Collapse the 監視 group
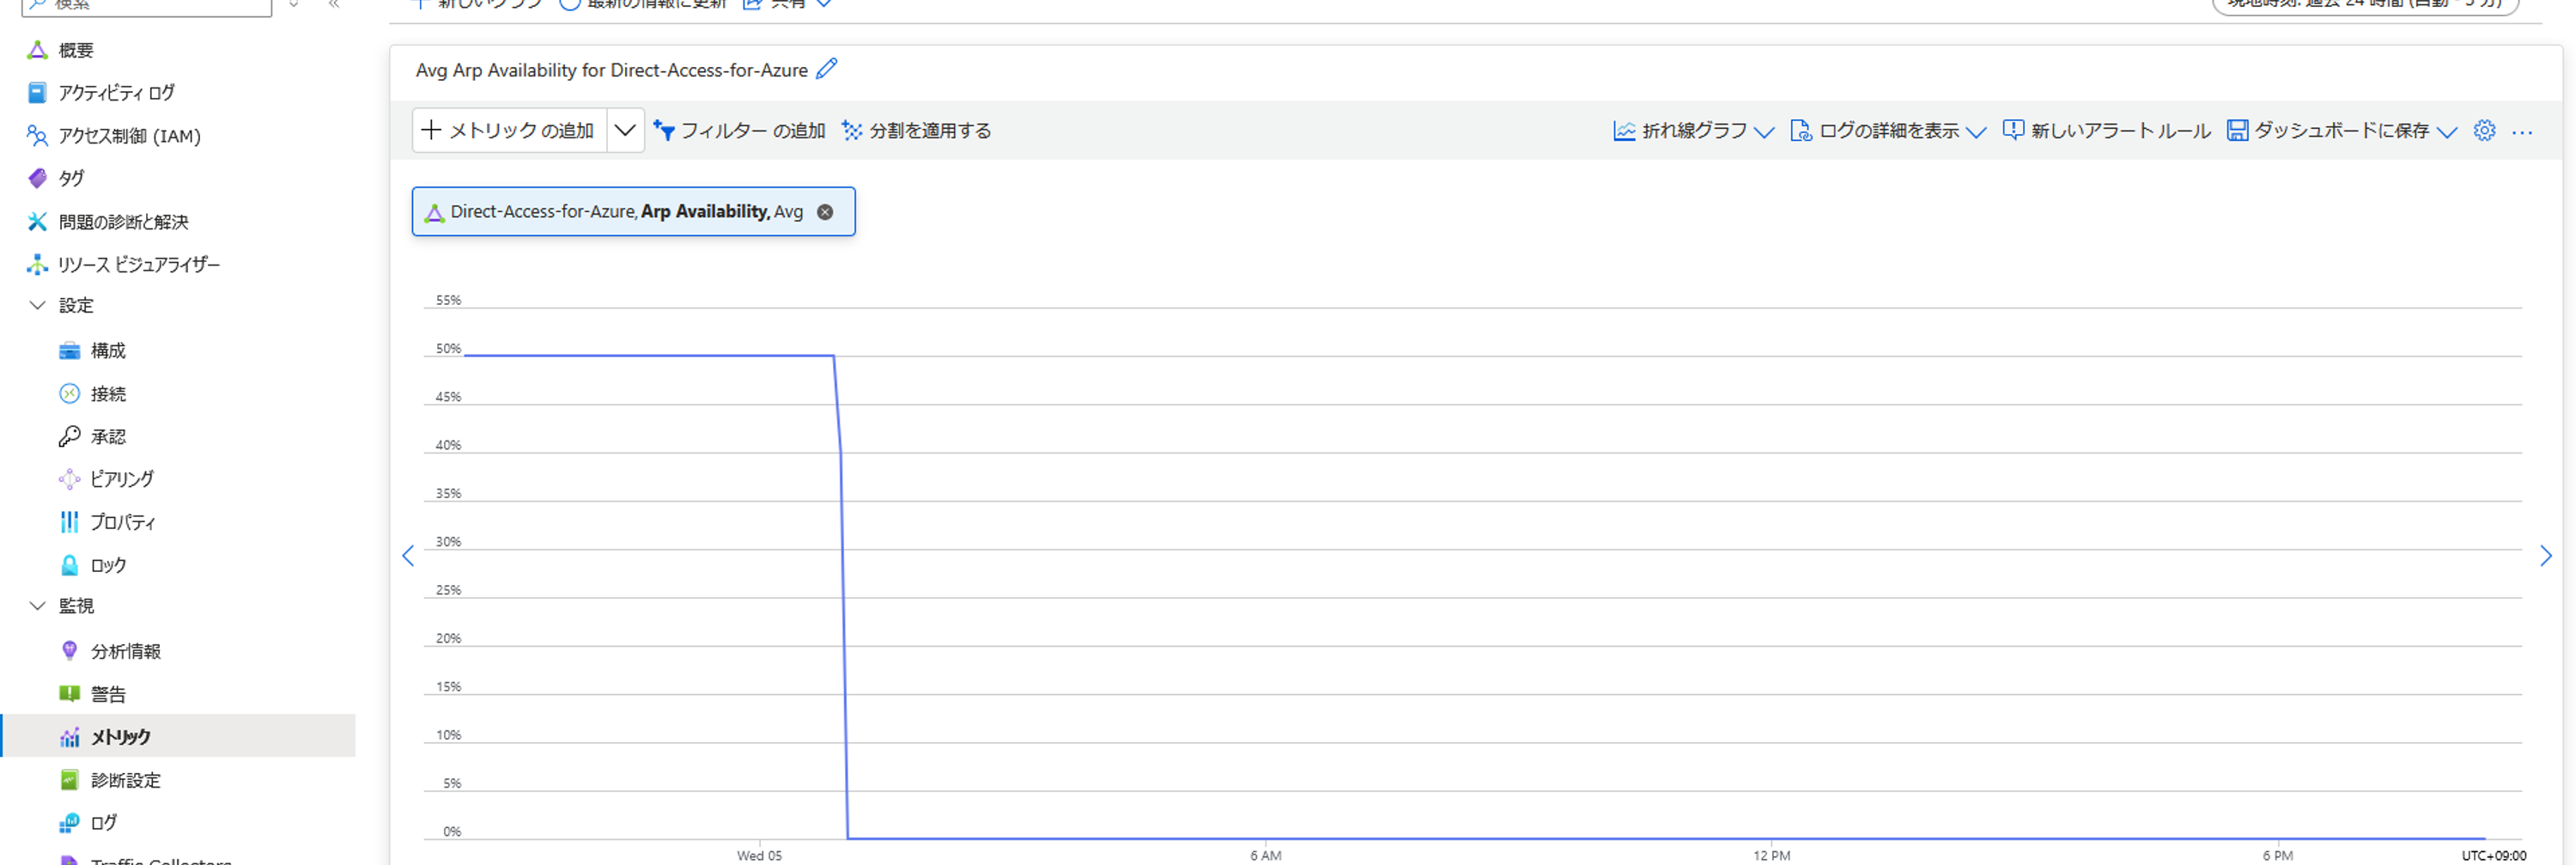2576x865 pixels. pos(38,606)
